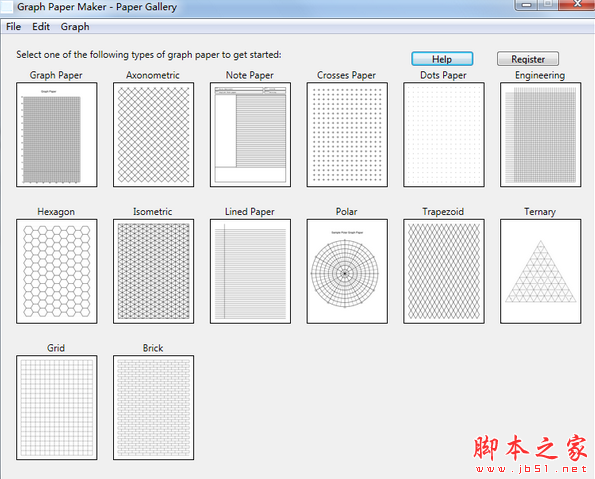The width and height of the screenshot is (595, 479).
Task: Close the Graph Paper Maker window
Action: (577, 5)
